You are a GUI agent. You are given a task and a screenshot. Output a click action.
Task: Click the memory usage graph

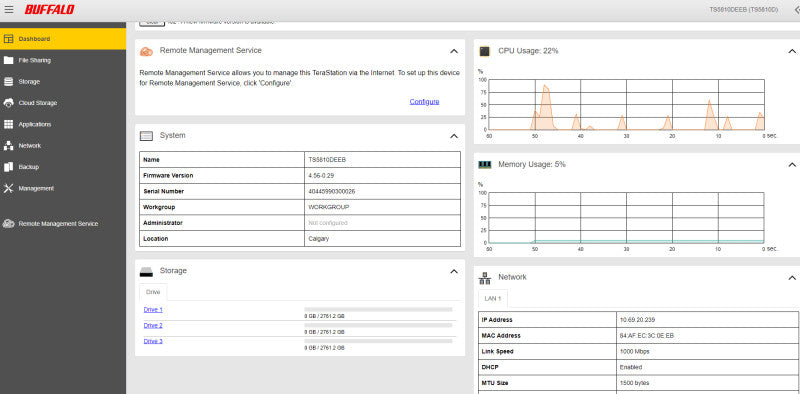tap(627, 218)
